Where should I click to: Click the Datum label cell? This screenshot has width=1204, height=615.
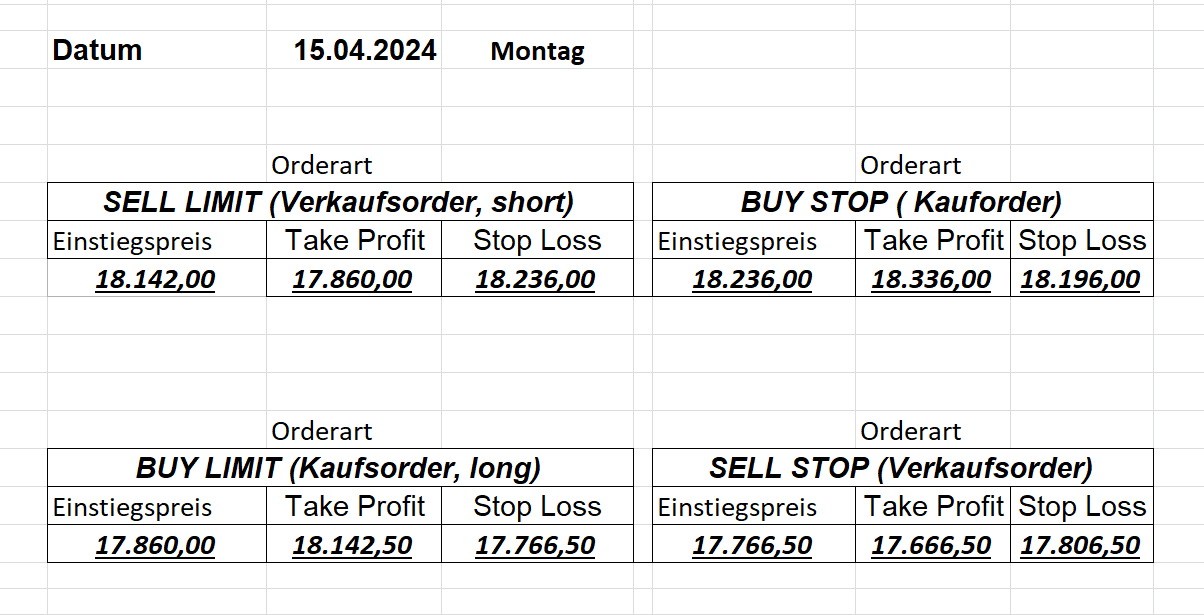[97, 51]
